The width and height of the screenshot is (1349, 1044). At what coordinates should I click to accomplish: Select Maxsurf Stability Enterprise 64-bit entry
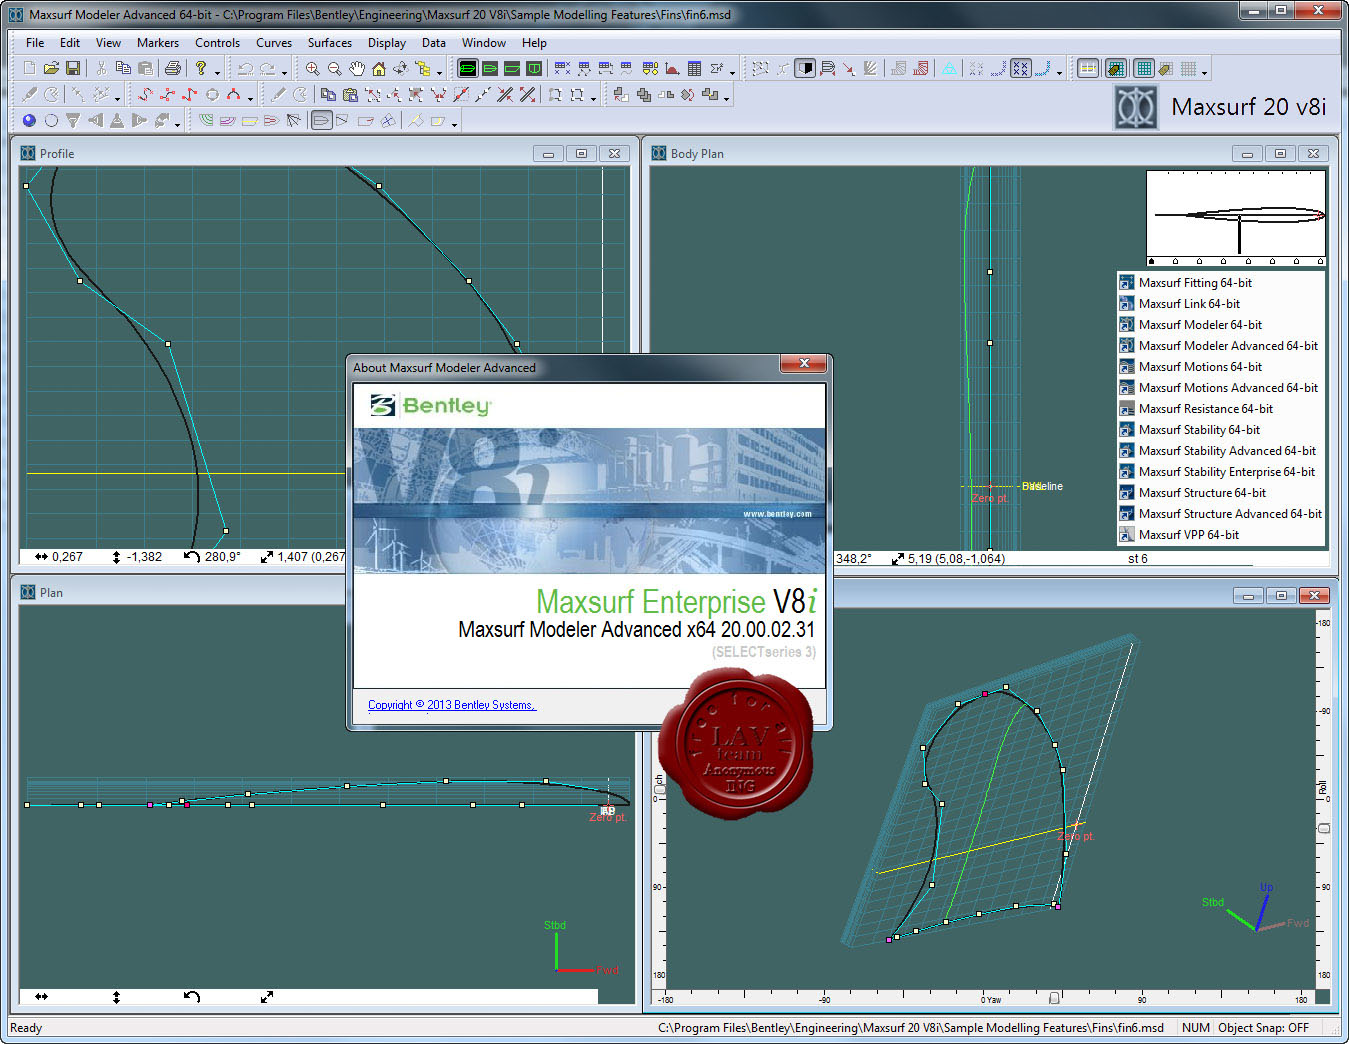pos(1227,472)
